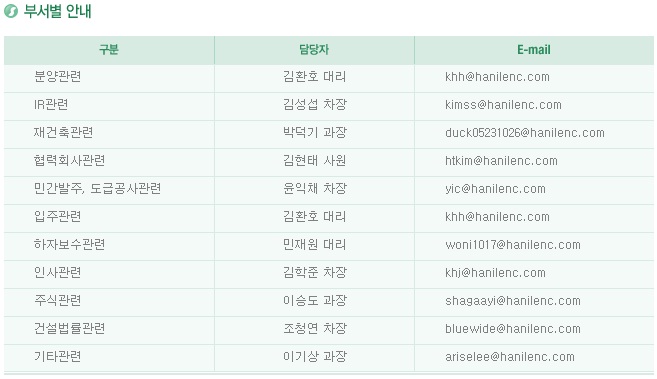The image size is (657, 379).
Task: Open email khj@hanilenc.com
Action: click(x=495, y=273)
